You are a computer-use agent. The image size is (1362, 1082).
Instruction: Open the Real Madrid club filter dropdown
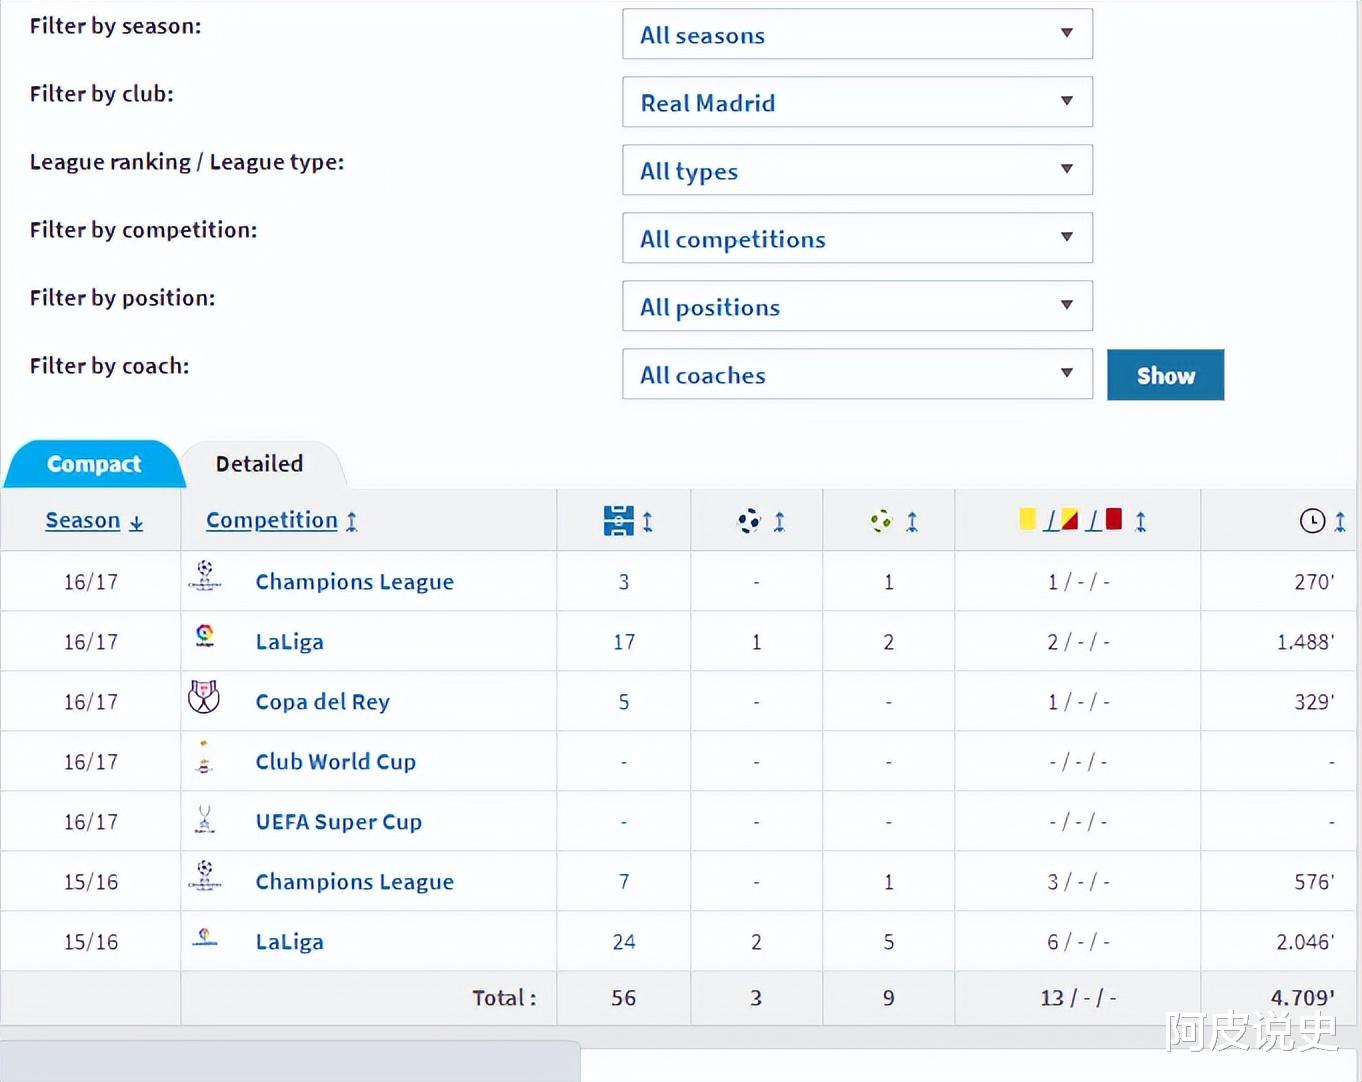(x=857, y=102)
